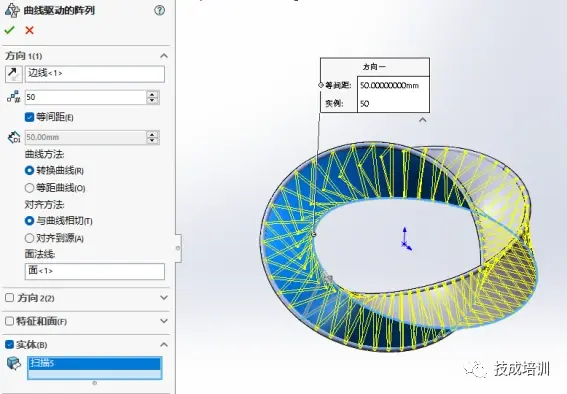Click the coordinate triad in the viewport
Image resolution: width=567 pixels, height=394 pixels.
click(406, 239)
